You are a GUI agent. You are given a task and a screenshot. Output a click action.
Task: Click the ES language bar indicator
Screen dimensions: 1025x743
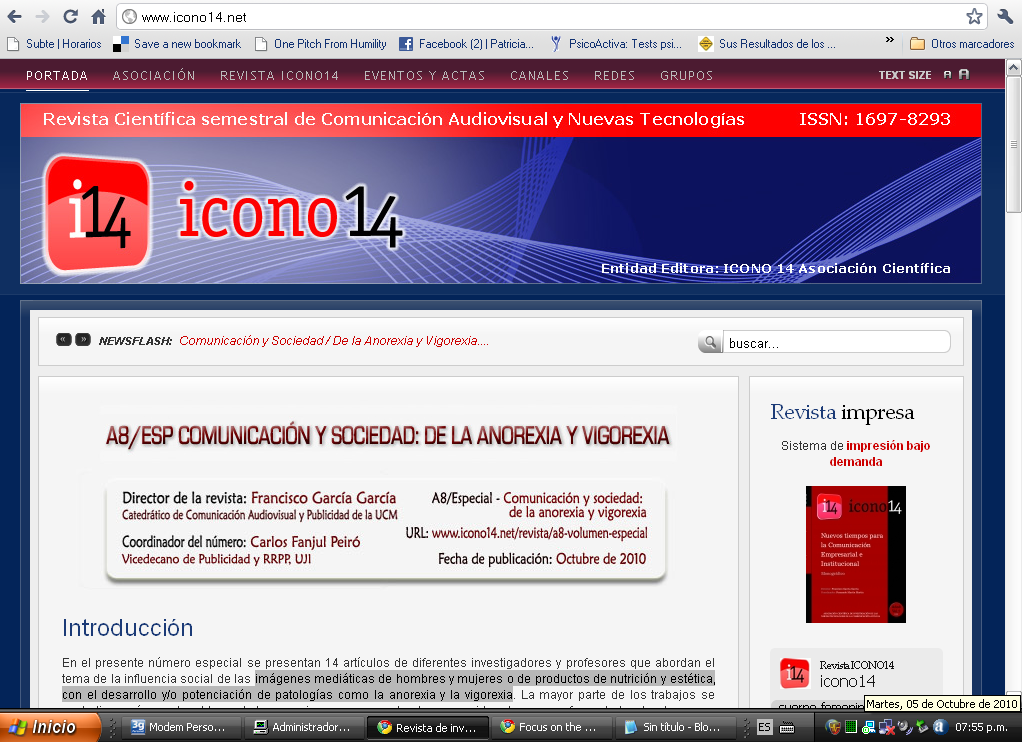(x=764, y=727)
